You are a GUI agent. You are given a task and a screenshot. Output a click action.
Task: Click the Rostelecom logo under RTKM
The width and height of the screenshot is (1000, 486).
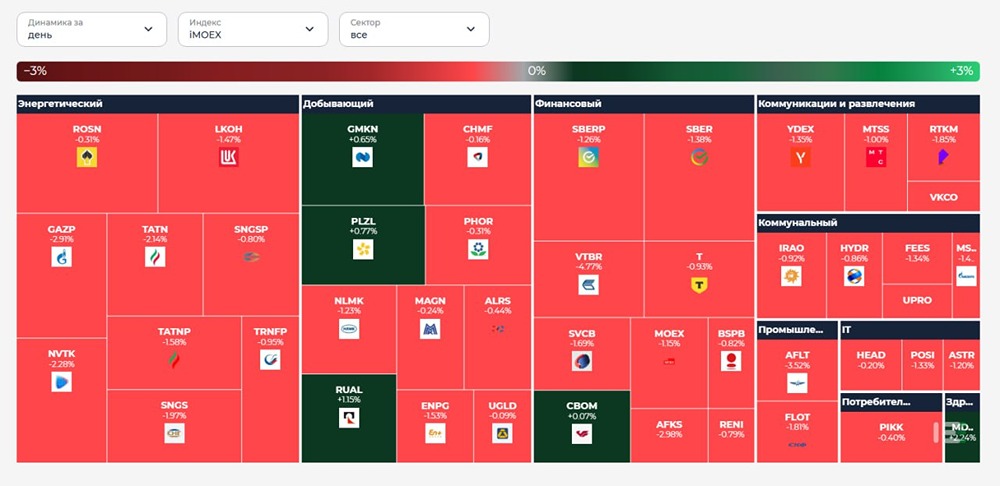click(943, 157)
